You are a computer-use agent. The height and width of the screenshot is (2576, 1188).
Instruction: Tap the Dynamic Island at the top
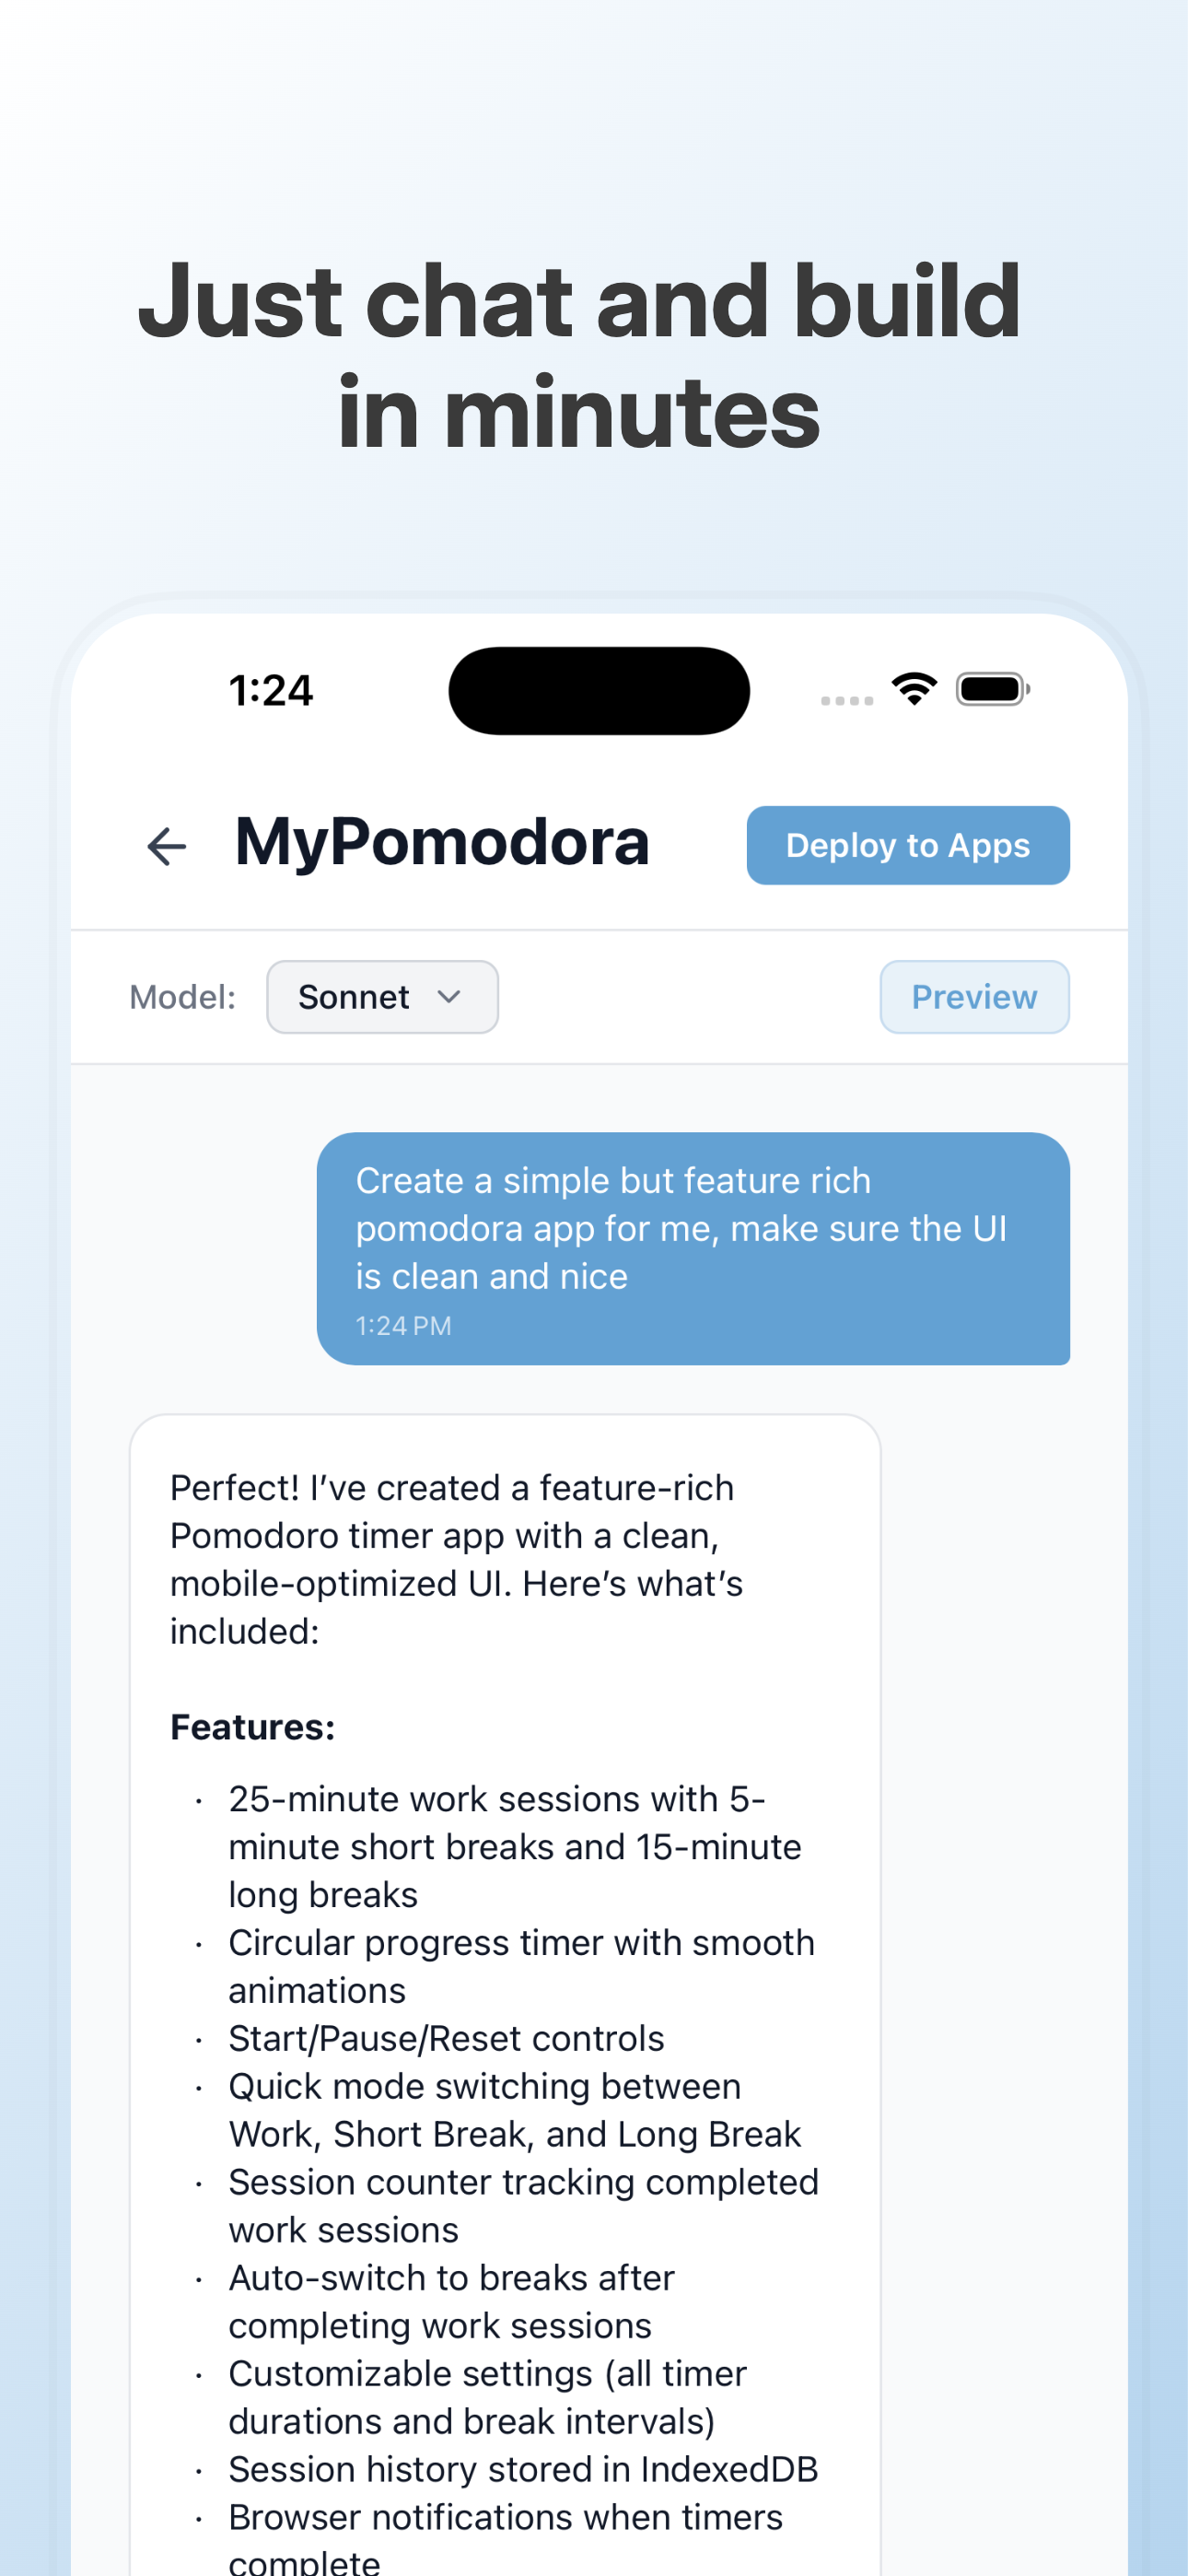point(598,690)
